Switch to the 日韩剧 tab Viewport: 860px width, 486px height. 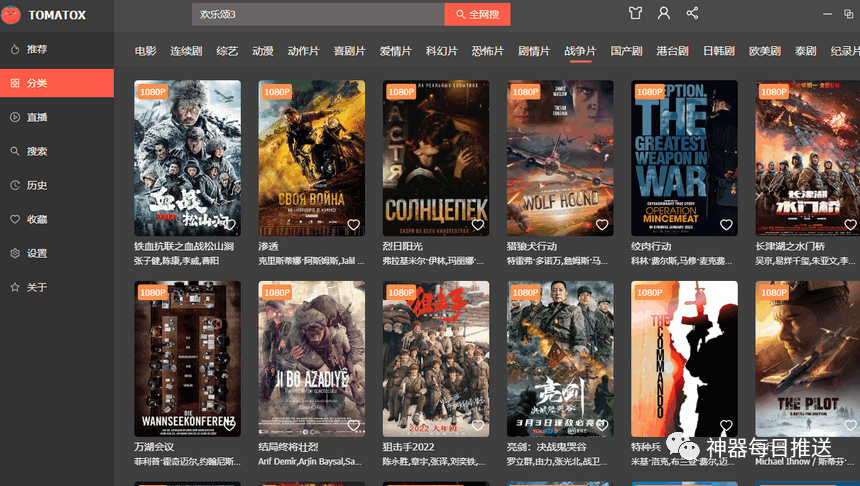pos(718,51)
